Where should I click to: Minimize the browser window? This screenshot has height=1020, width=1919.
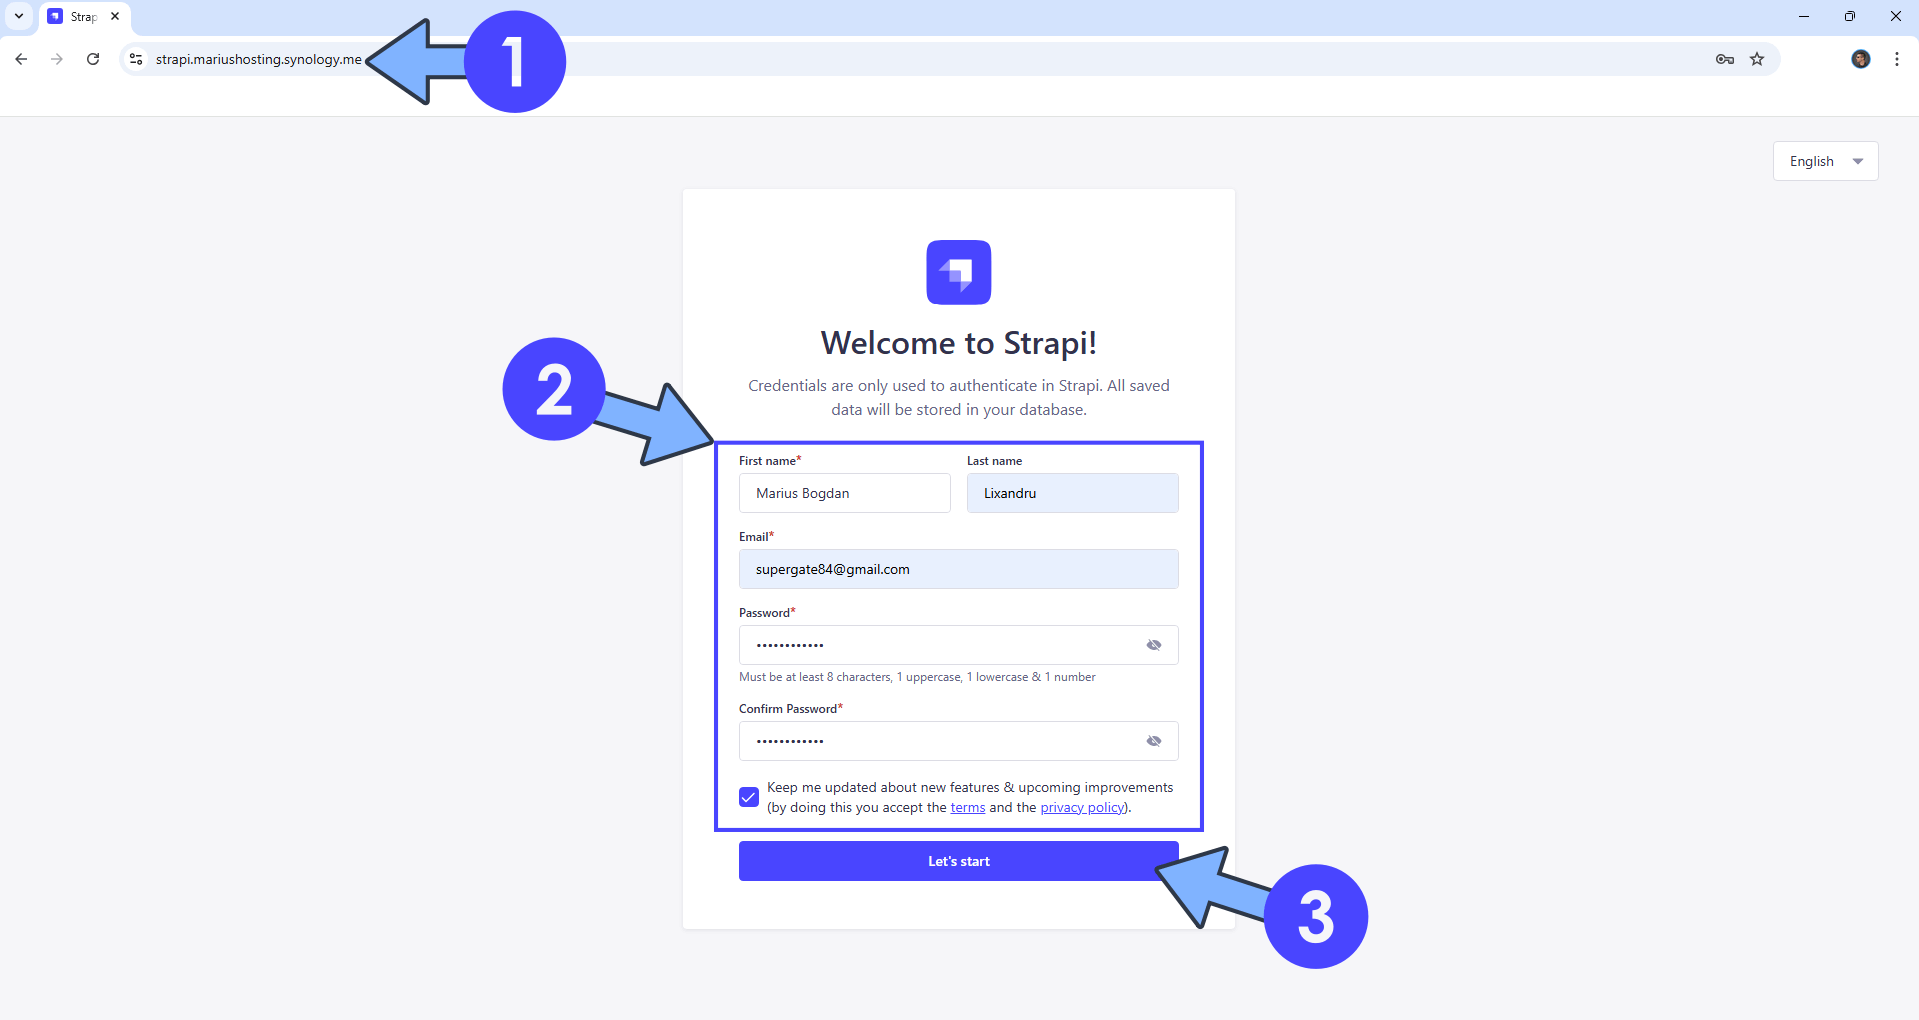[x=1804, y=16]
